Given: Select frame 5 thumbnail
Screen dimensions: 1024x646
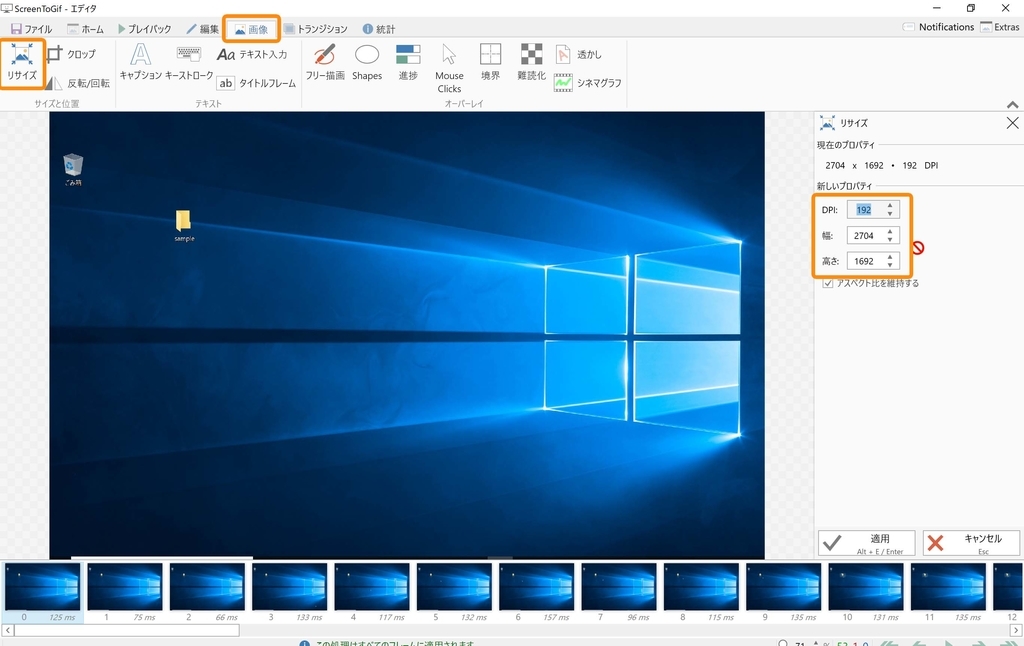Looking at the screenshot, I should tap(454, 587).
